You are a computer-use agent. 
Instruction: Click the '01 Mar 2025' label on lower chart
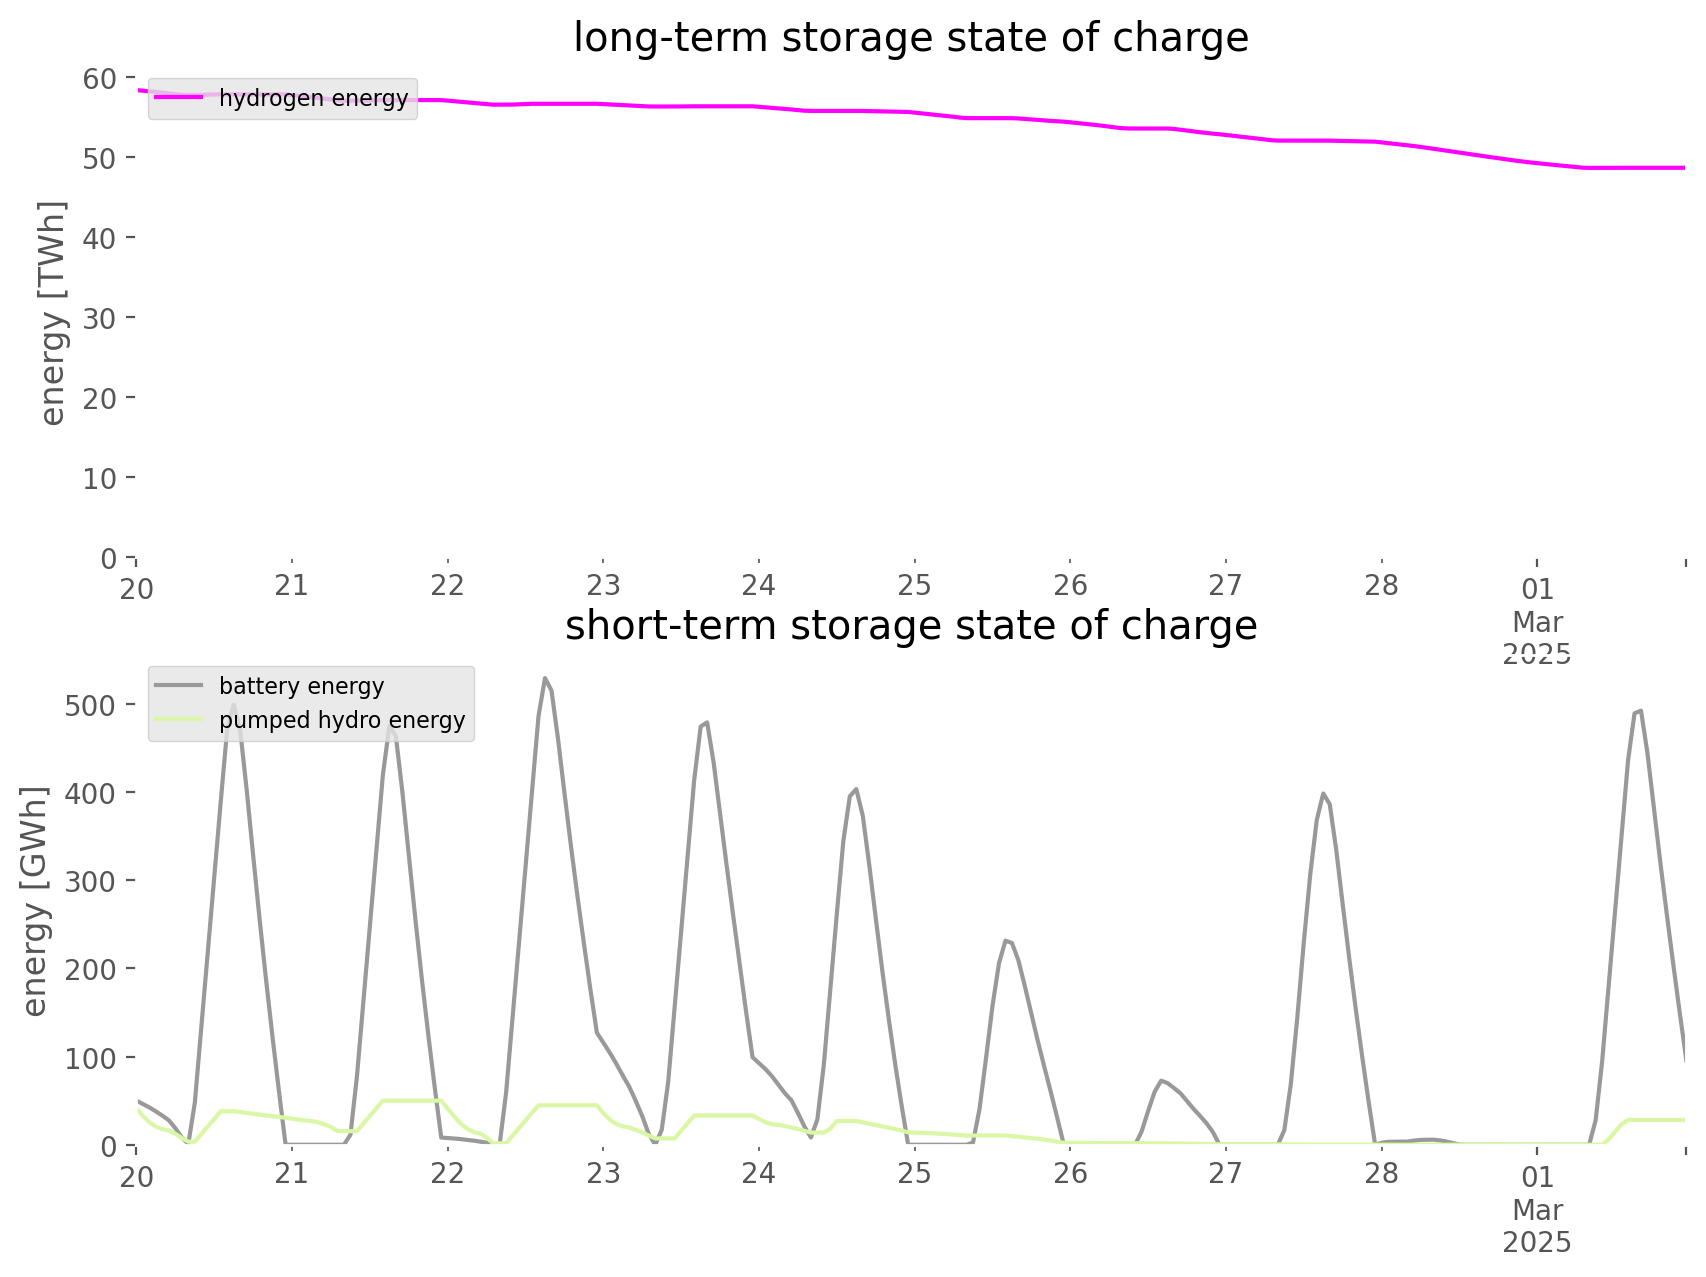[1537, 1209]
